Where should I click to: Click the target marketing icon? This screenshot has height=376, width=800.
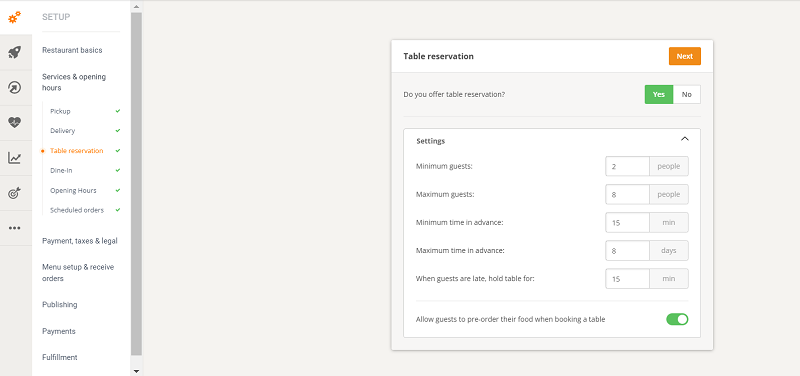(15, 193)
